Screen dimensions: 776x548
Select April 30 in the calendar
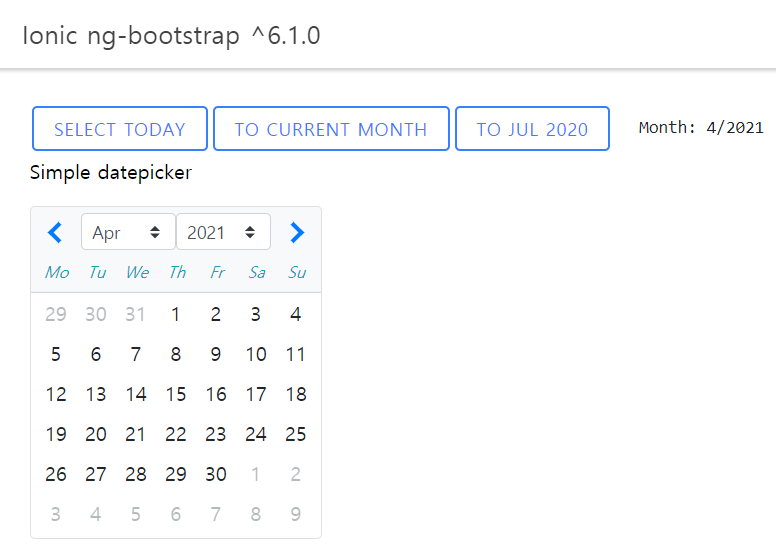point(216,474)
